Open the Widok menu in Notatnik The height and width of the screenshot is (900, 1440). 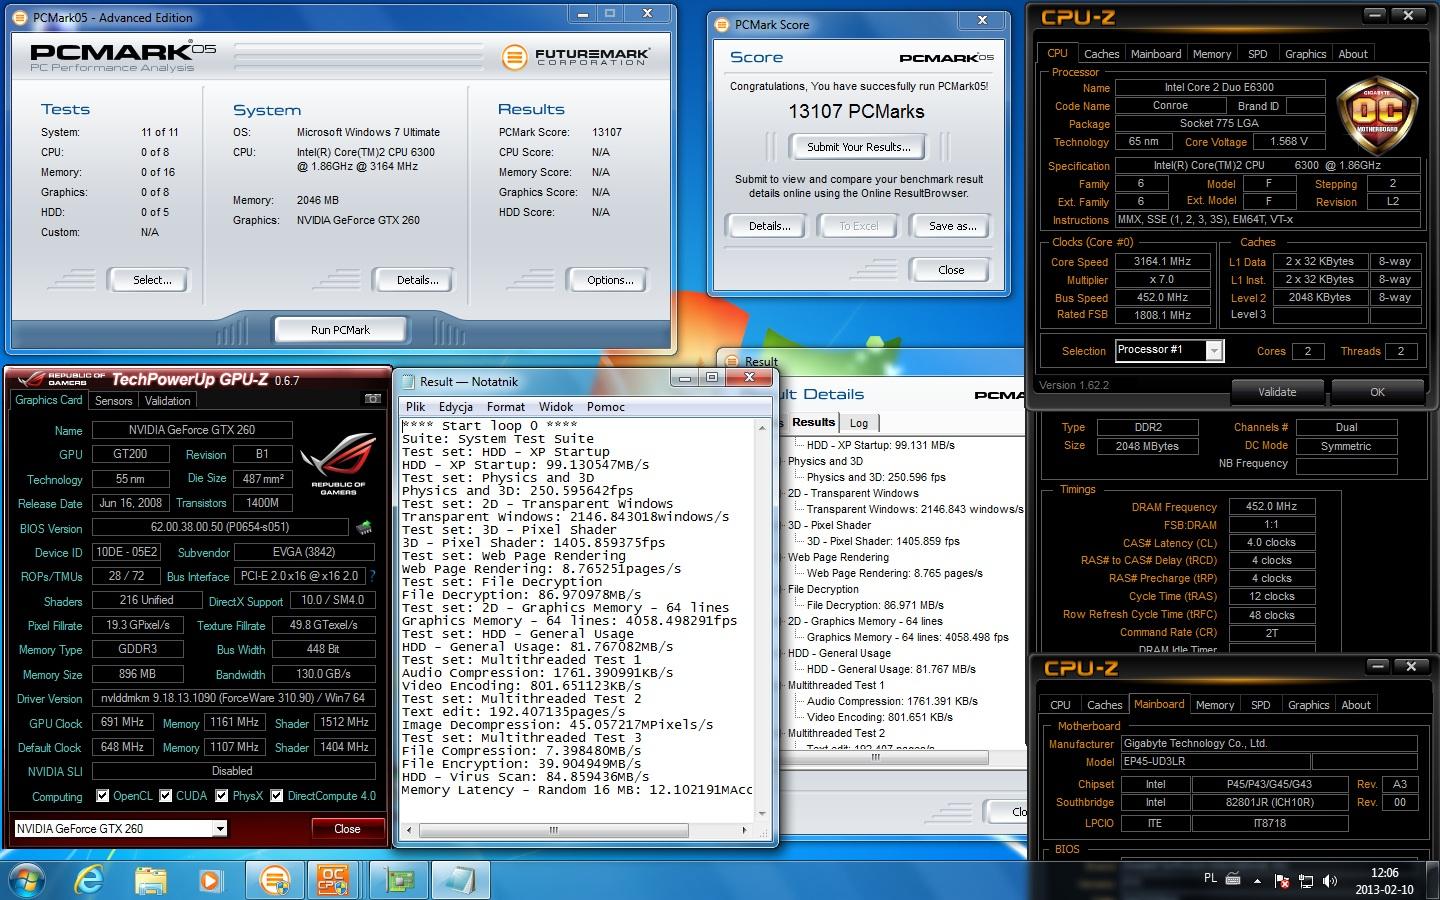tap(556, 407)
